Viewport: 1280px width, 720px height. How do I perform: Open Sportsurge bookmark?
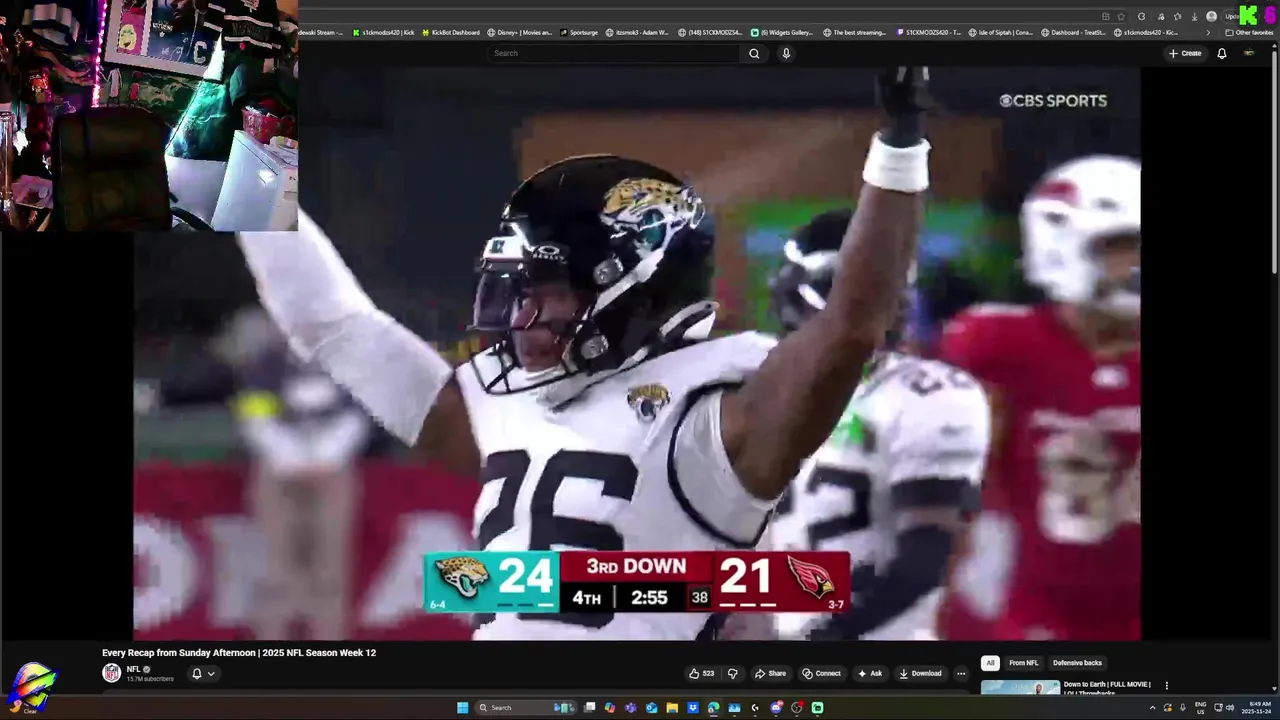coord(579,32)
